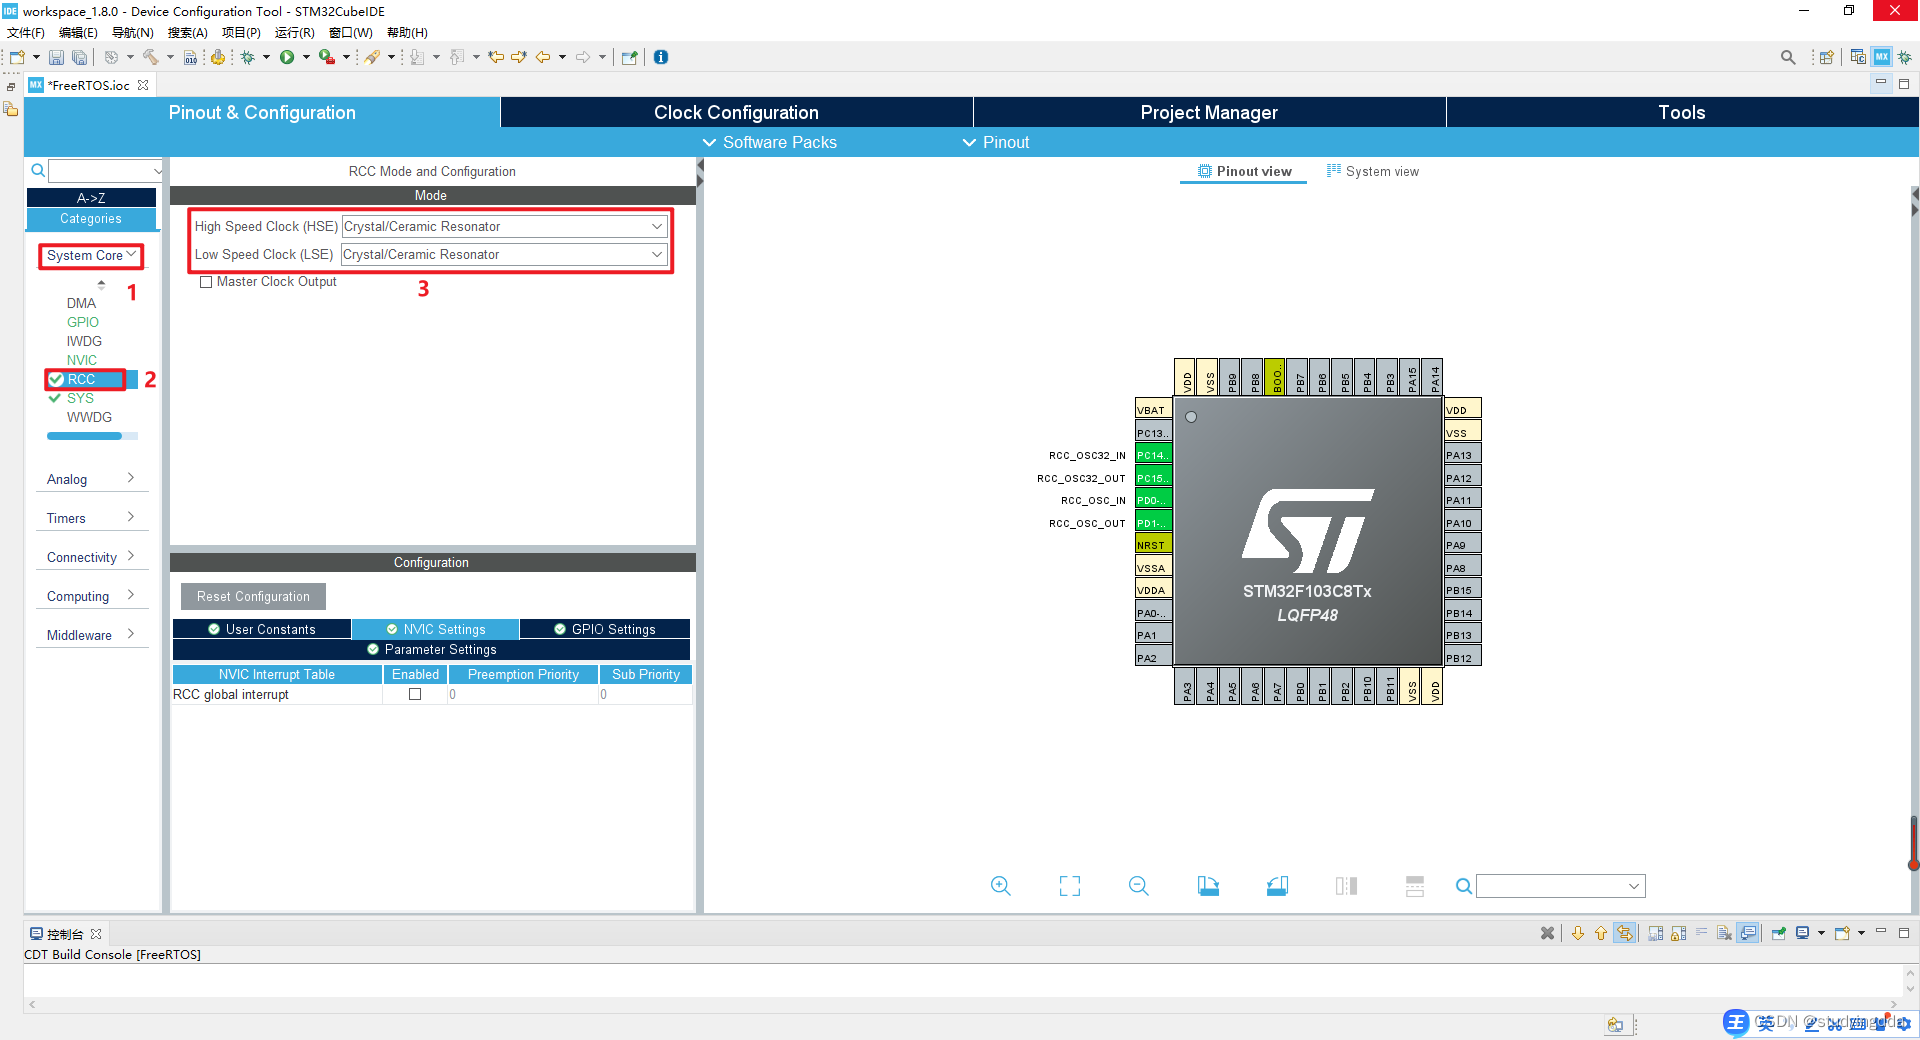This screenshot has width=1920, height=1040.
Task: Select the green PC14 pin on the chip
Action: click(x=1153, y=455)
